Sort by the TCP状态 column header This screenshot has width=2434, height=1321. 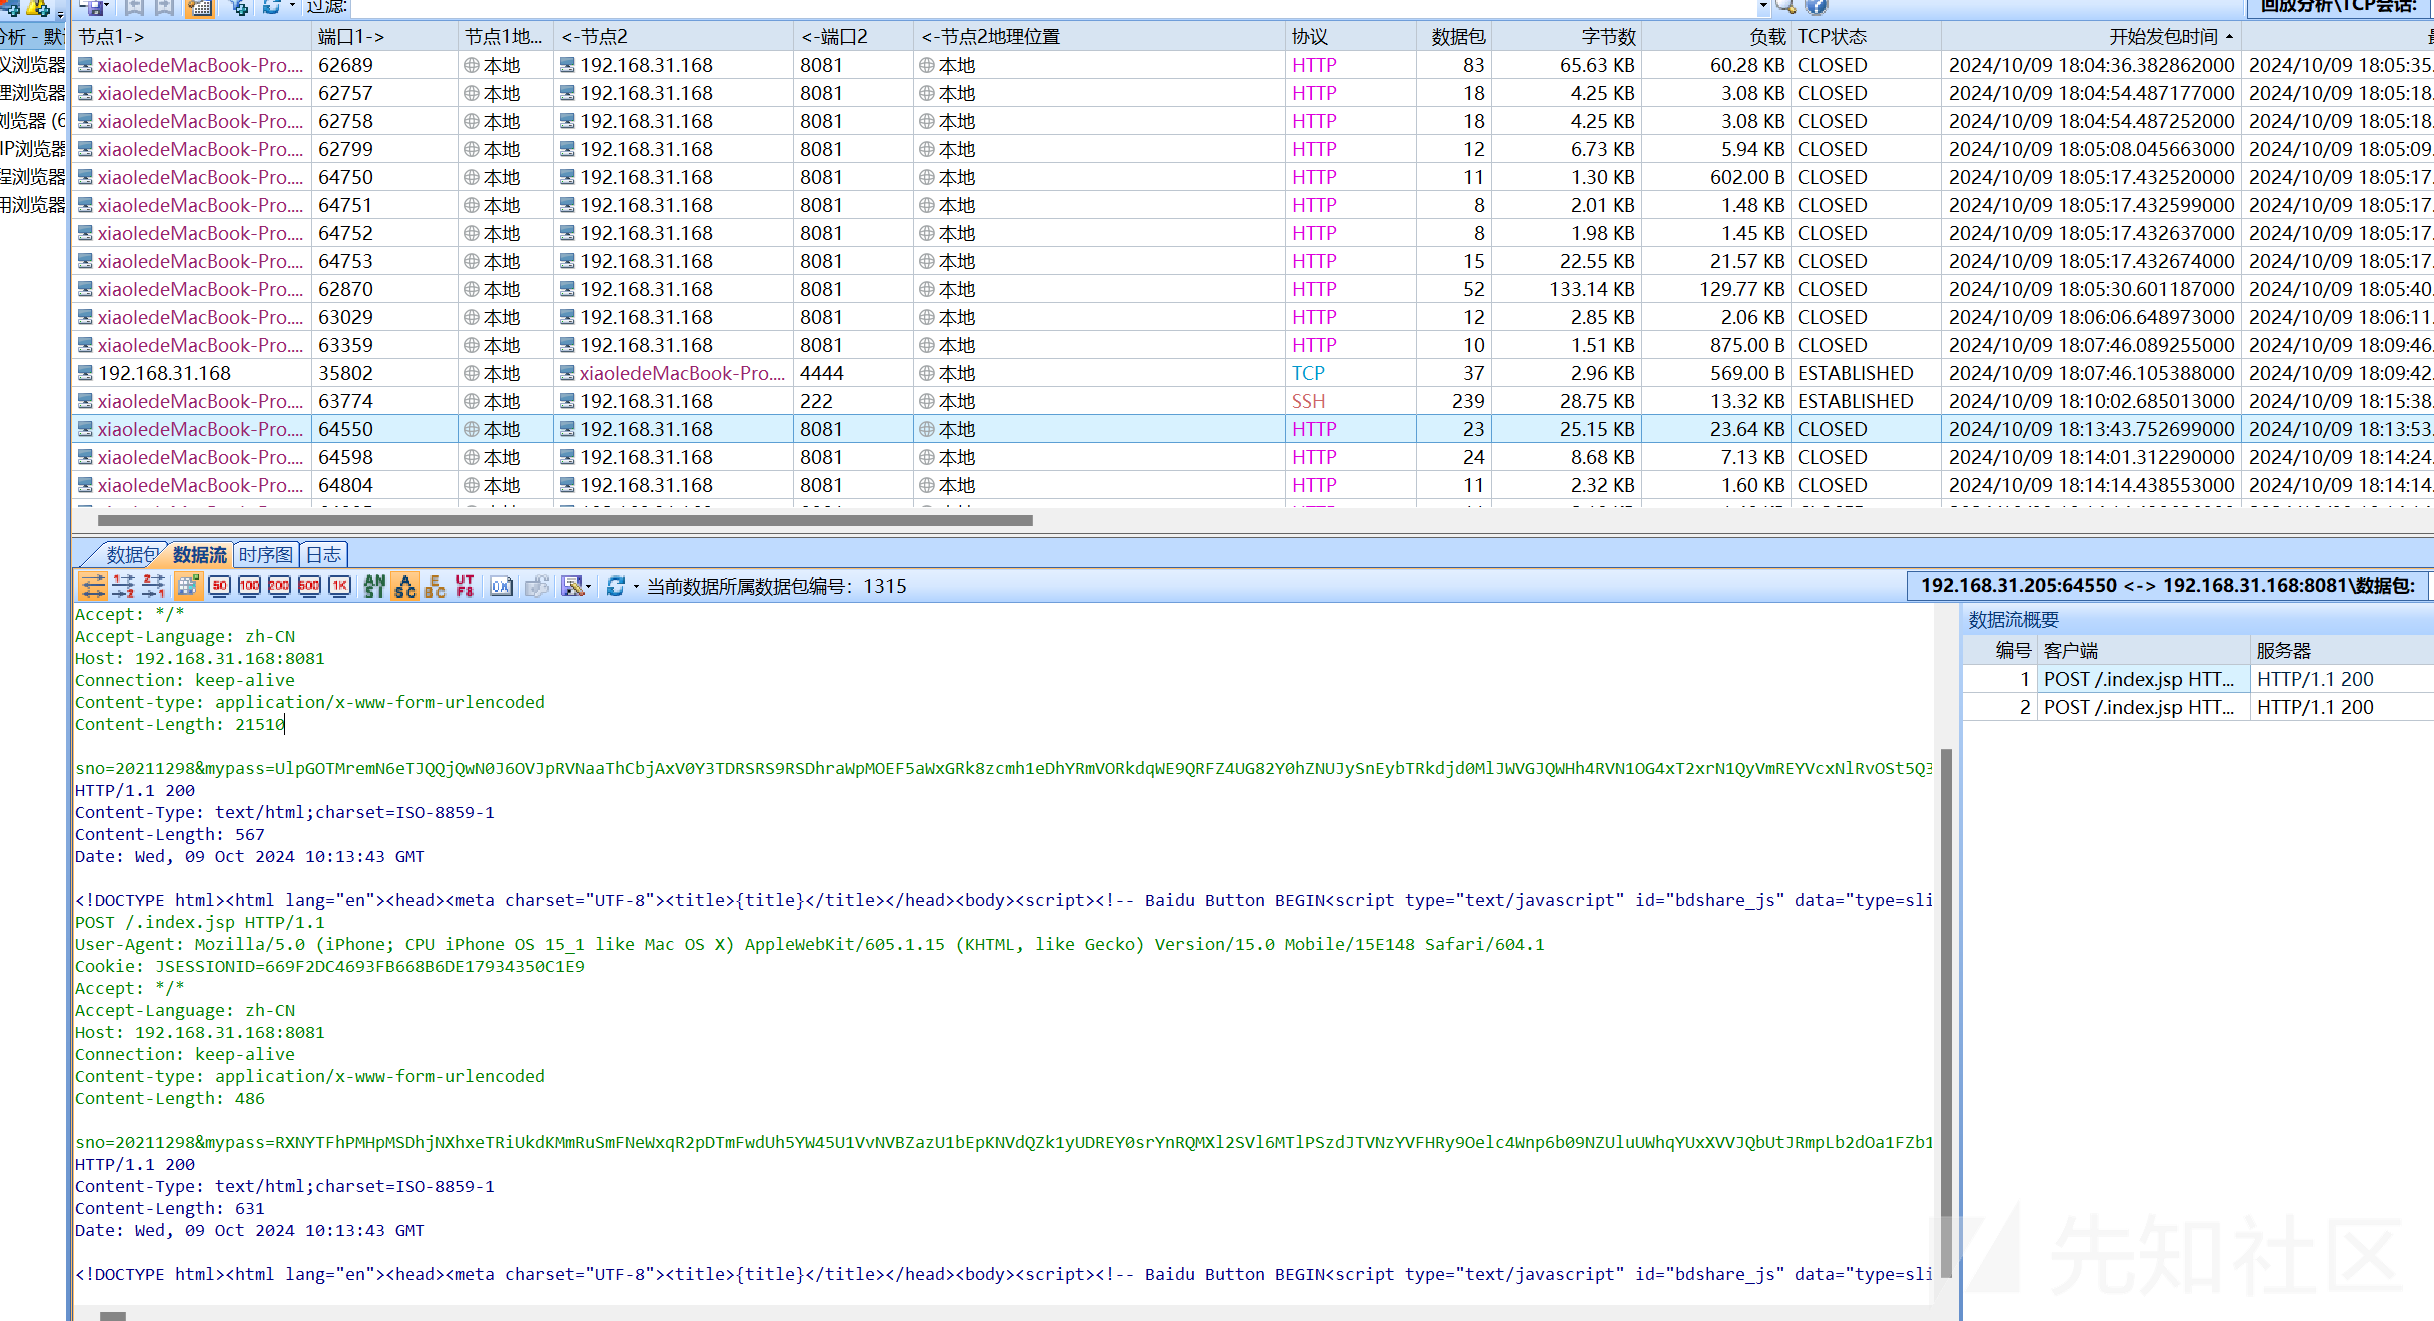1866,37
